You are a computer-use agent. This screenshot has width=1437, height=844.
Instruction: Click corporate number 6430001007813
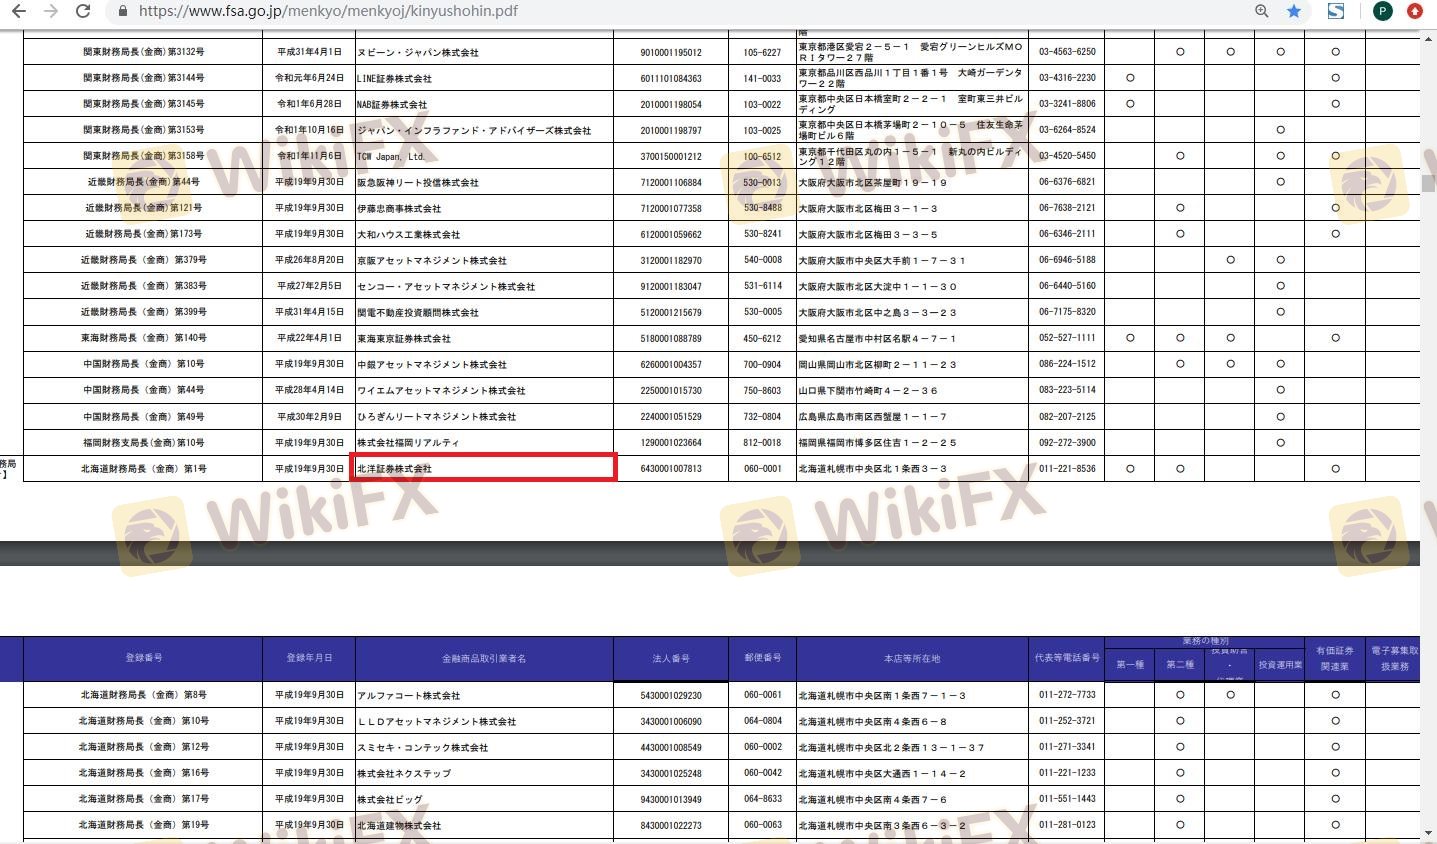pyautogui.click(x=671, y=468)
